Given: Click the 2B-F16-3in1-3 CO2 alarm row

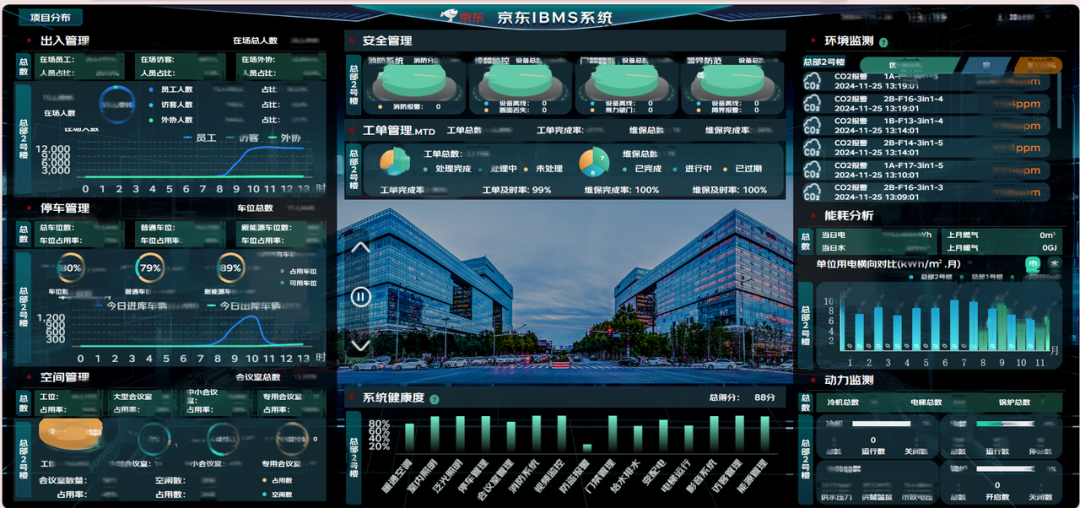Looking at the screenshot, I should pyautogui.click(x=927, y=191).
